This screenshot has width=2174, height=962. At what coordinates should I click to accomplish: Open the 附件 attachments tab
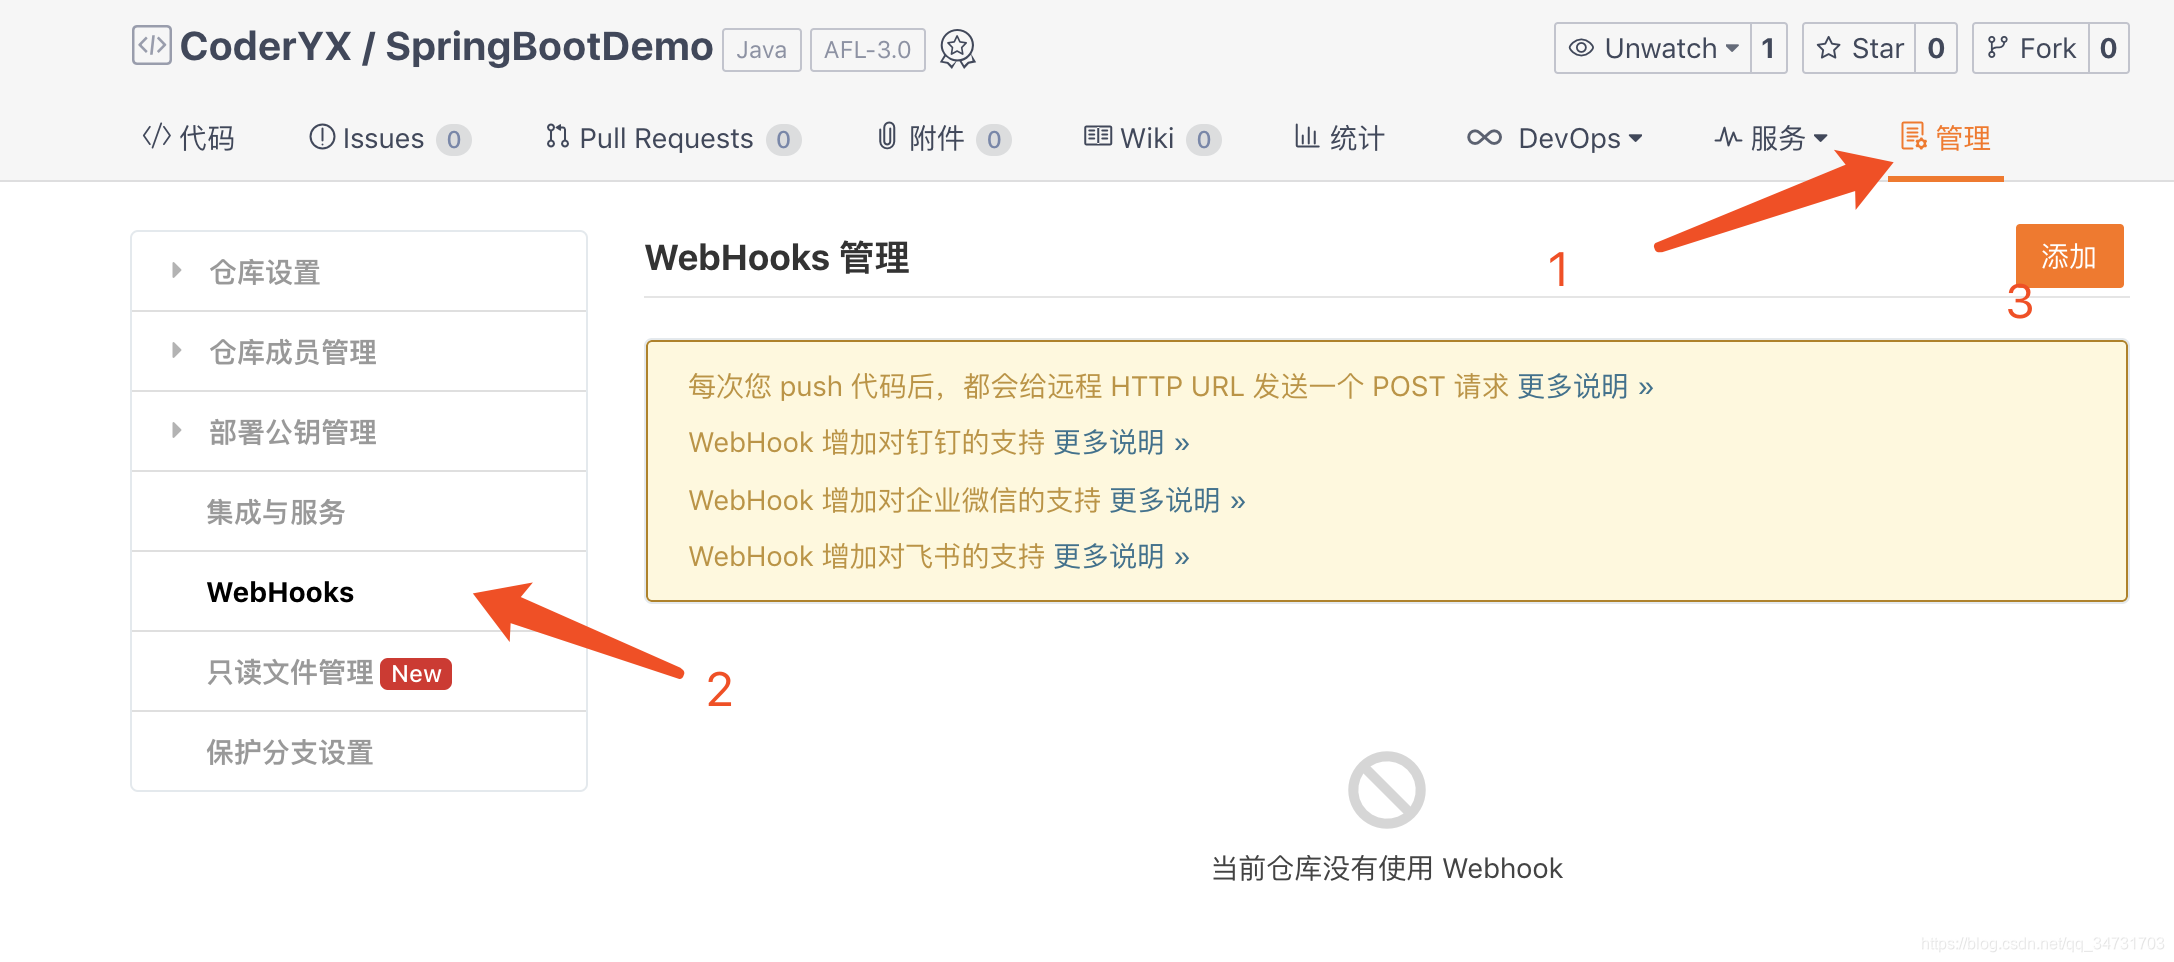pos(943,138)
